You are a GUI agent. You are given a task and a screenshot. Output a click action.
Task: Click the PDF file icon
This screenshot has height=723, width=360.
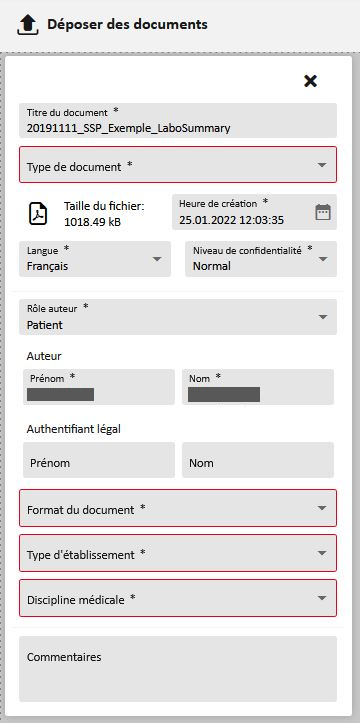coord(38,213)
